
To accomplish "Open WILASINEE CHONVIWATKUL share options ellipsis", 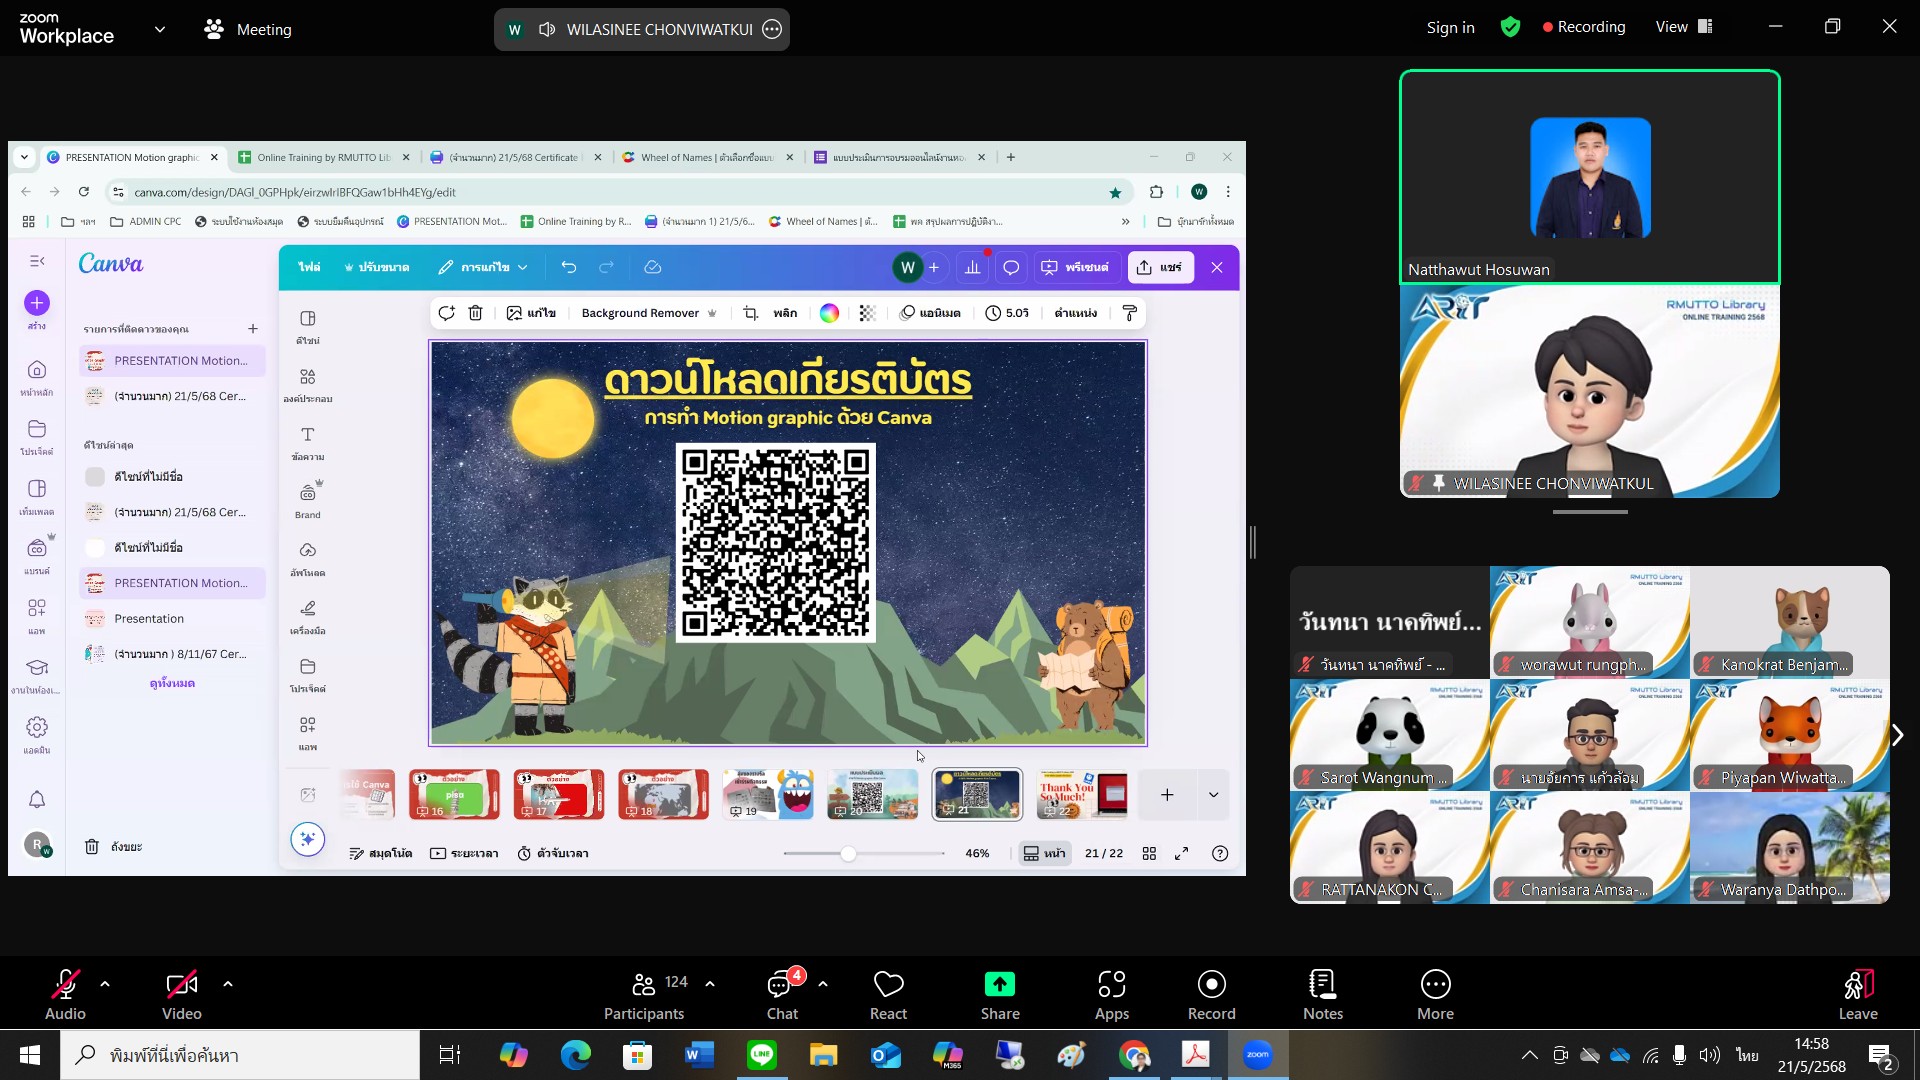I will pyautogui.click(x=772, y=29).
